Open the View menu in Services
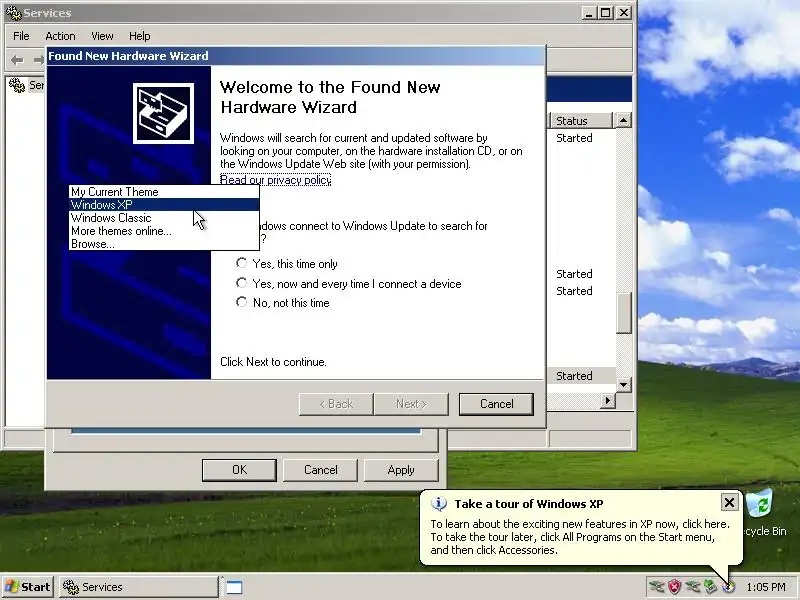 pyautogui.click(x=102, y=36)
